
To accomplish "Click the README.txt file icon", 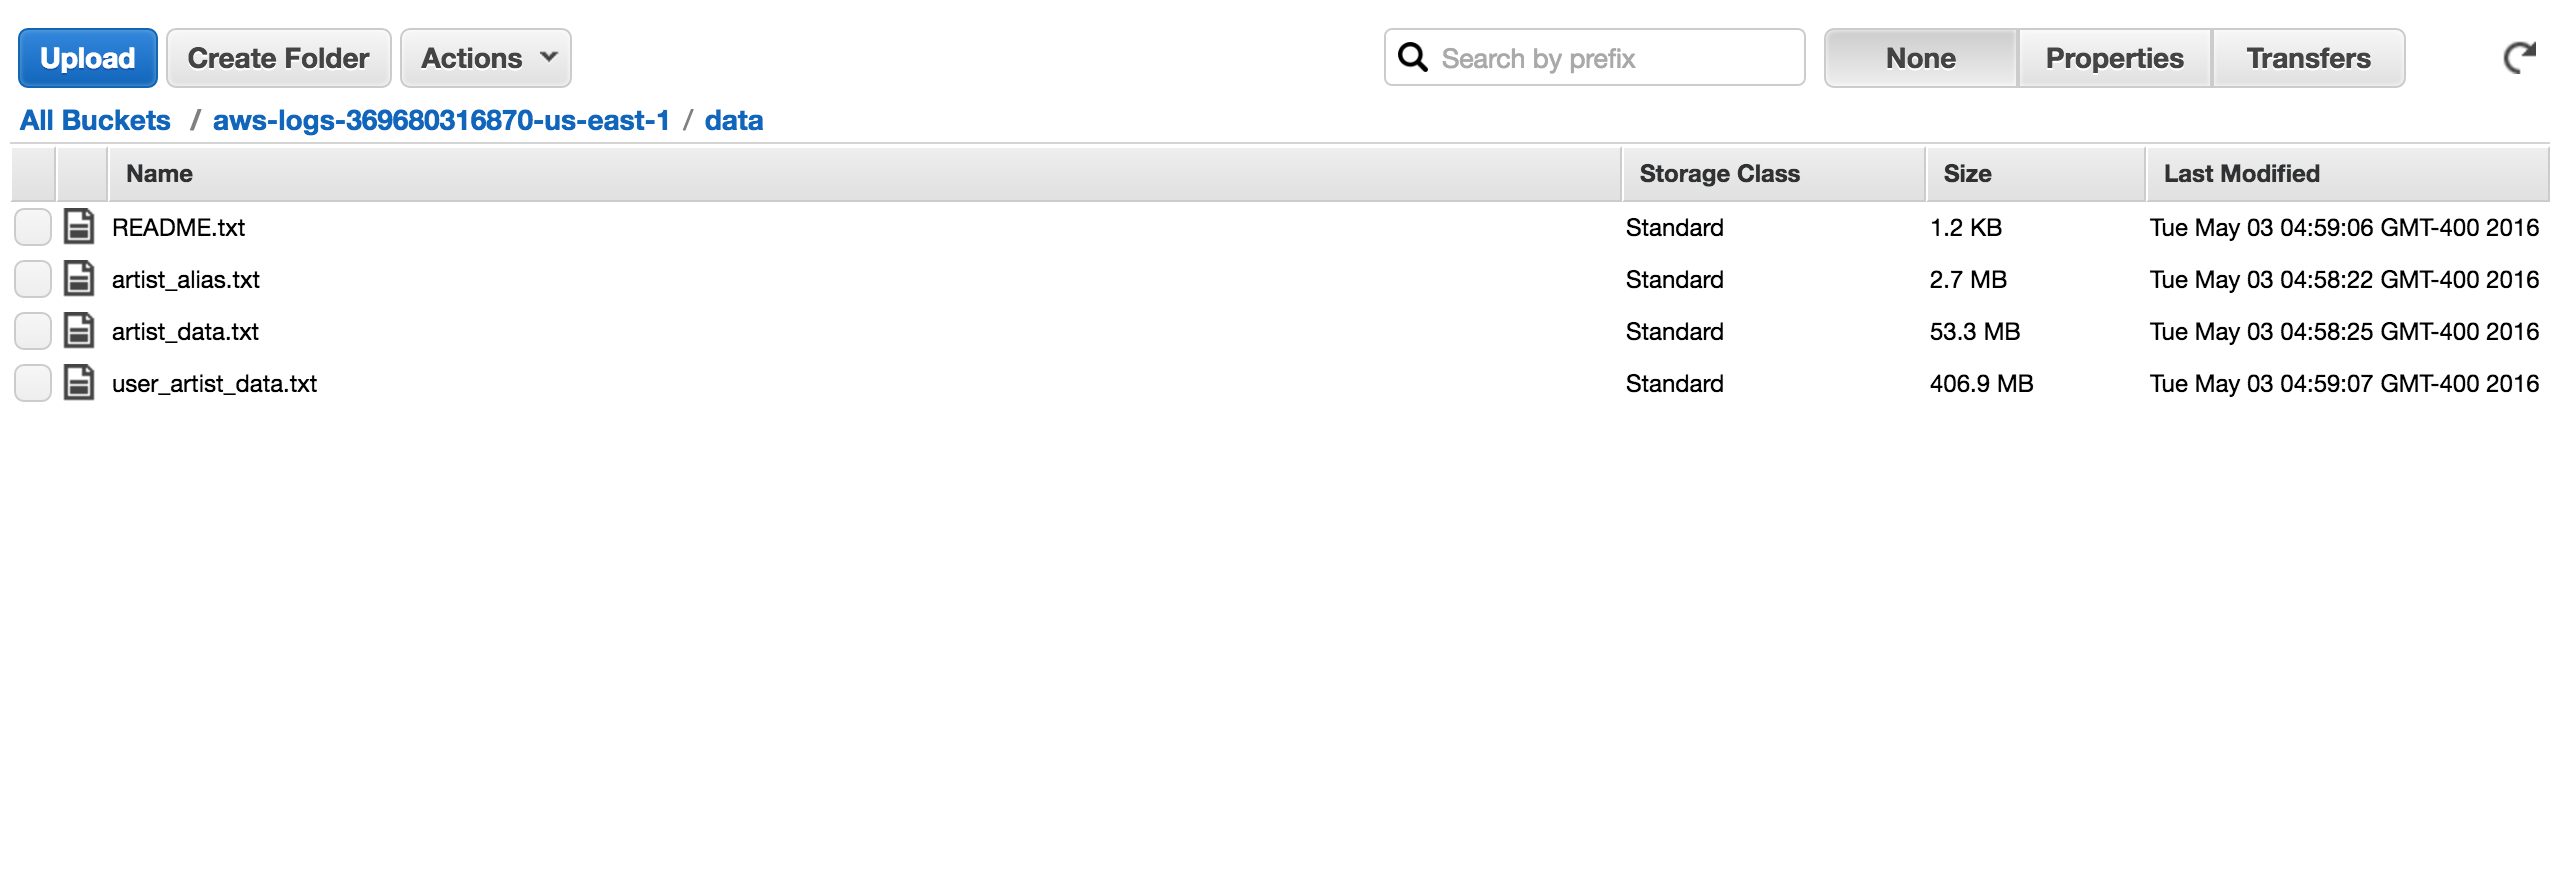I will coord(79,227).
